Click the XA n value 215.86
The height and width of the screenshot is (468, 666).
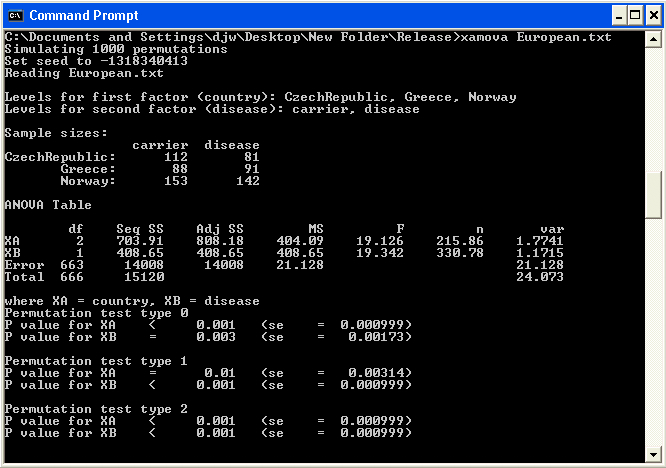460,241
